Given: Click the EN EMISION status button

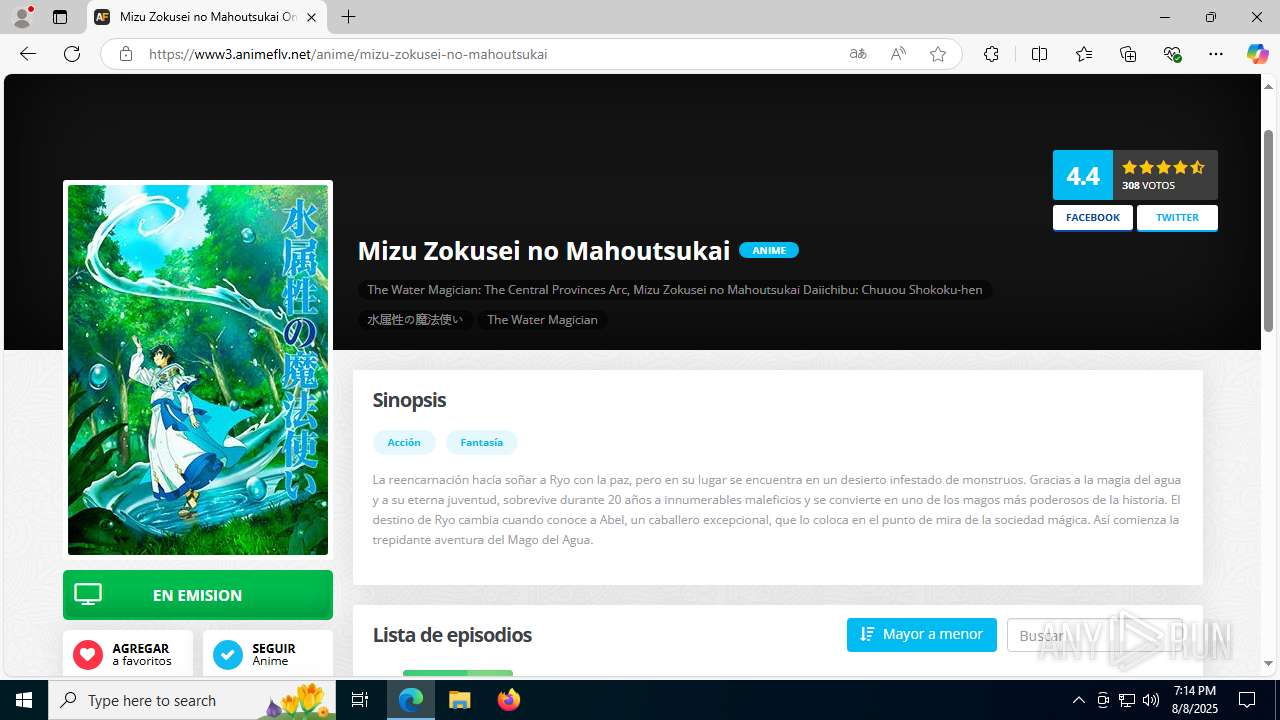Looking at the screenshot, I should click(198, 595).
